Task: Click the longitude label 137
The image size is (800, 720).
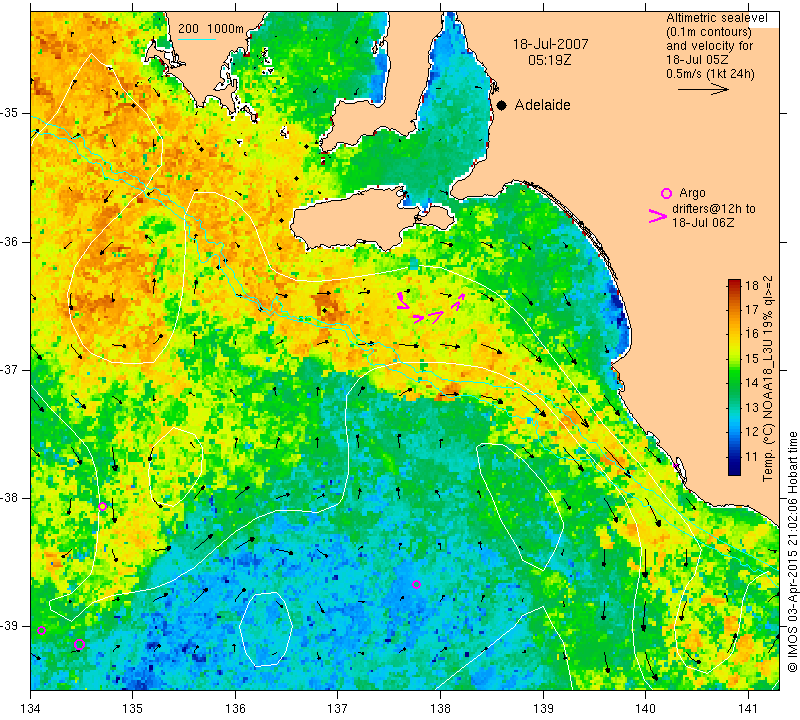Action: click(337, 709)
